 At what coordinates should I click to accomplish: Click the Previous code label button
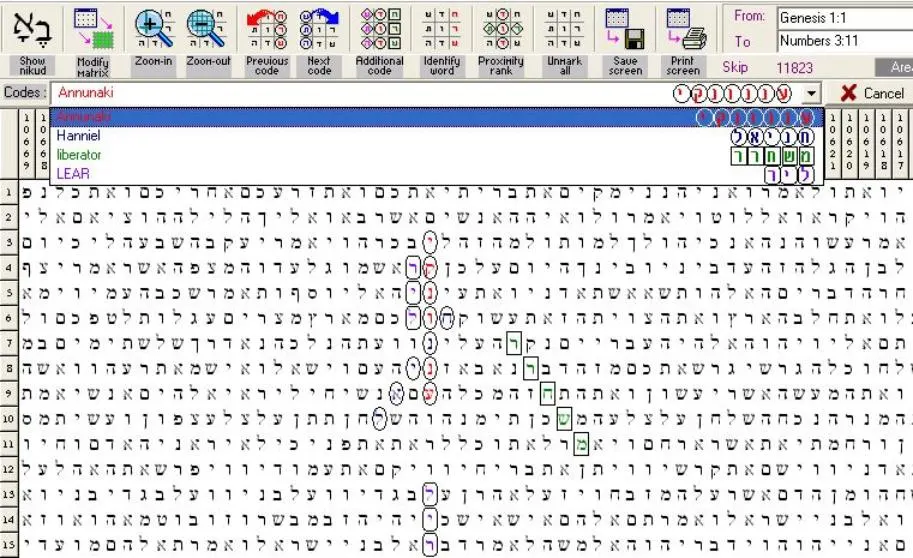[x=267, y=66]
